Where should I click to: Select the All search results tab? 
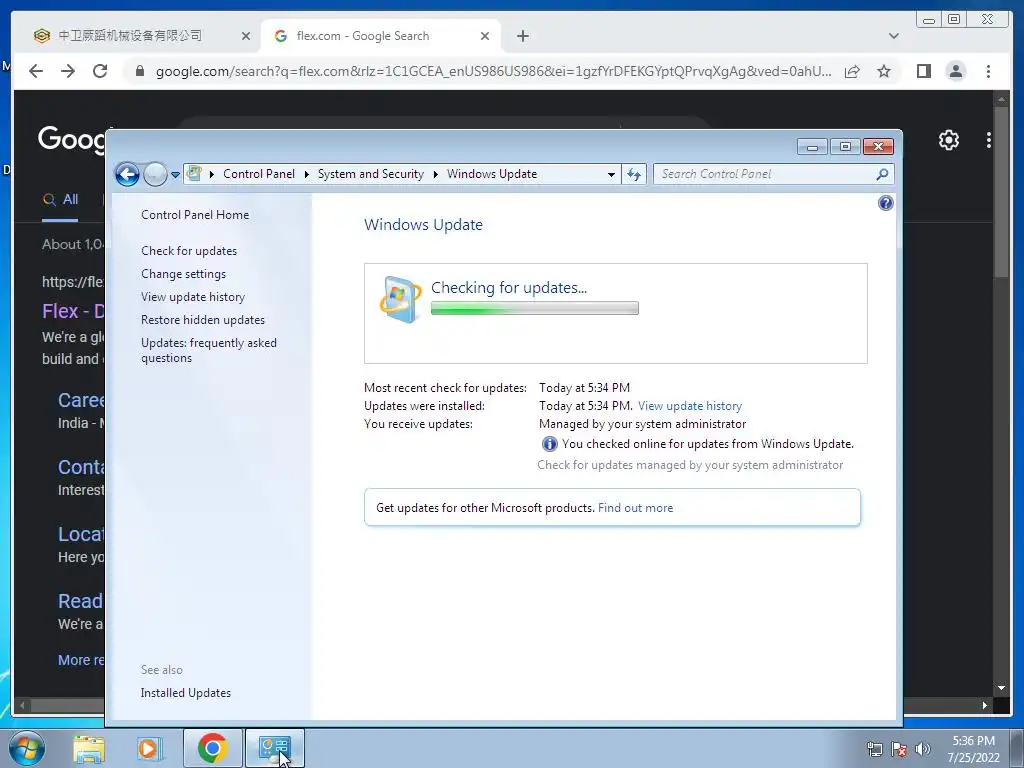coord(60,200)
